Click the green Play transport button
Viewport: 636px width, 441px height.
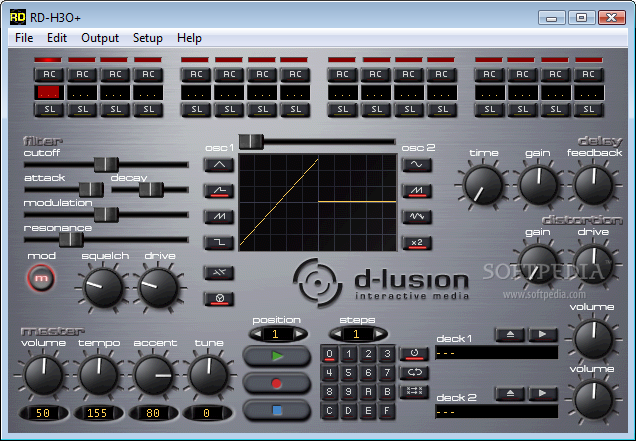pos(277,356)
